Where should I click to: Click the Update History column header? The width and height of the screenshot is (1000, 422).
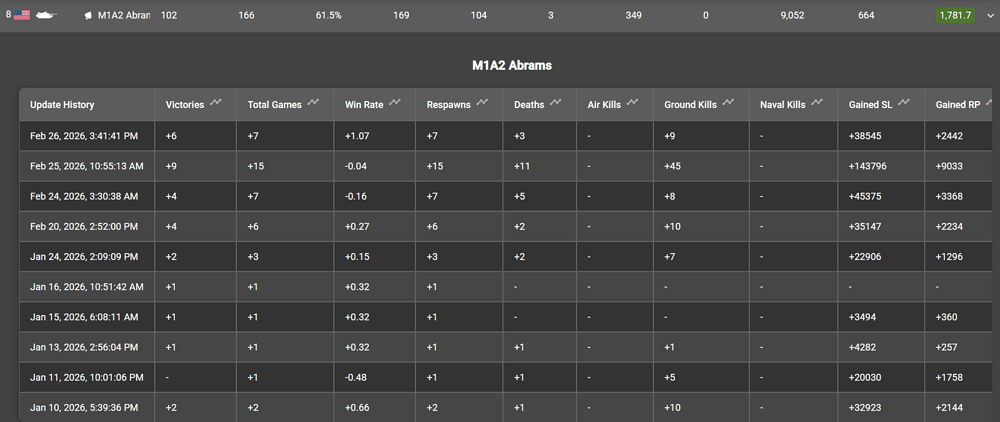pyautogui.click(x=62, y=104)
